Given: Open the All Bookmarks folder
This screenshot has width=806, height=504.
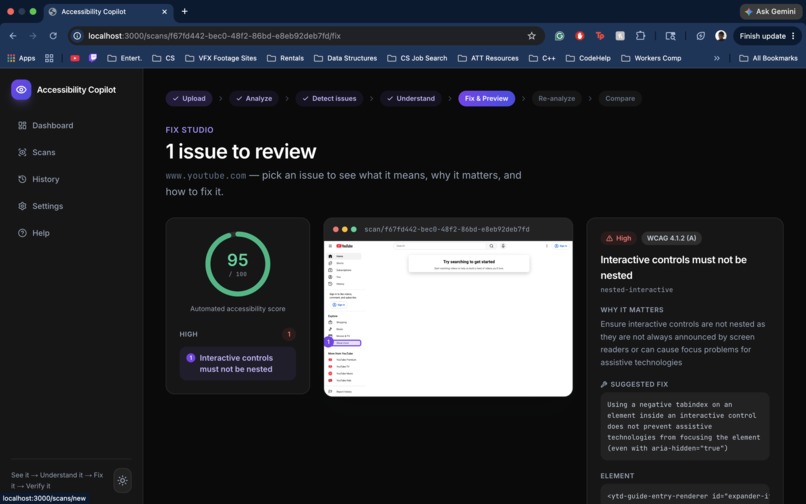Looking at the screenshot, I should [x=768, y=58].
